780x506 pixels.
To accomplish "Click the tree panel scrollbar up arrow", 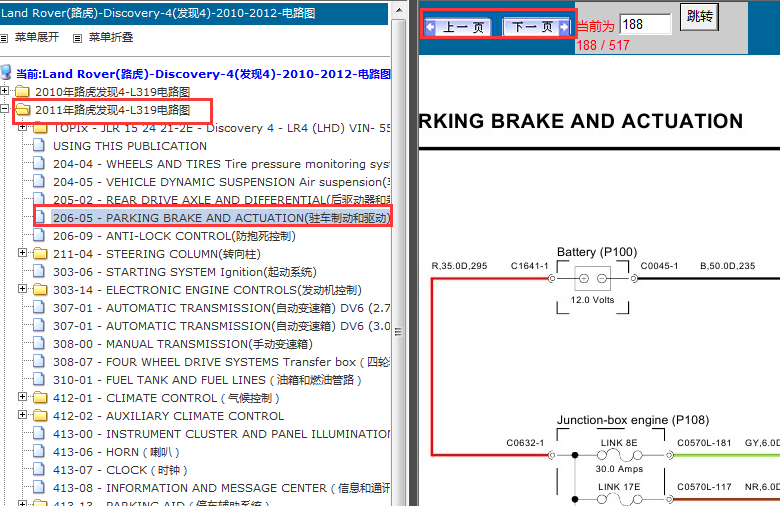I will [x=398, y=10].
